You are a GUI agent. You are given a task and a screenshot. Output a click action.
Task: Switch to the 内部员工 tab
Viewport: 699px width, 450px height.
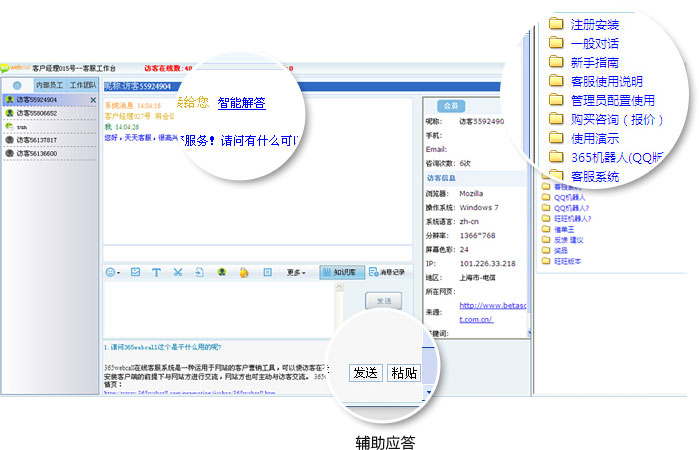[x=47, y=86]
